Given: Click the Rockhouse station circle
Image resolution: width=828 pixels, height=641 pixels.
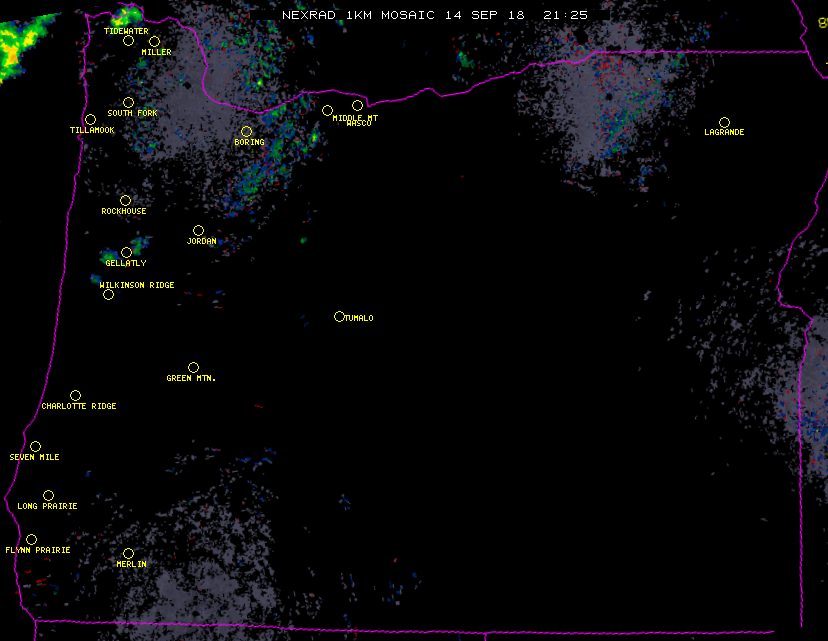Looking at the screenshot, I should click(x=125, y=201).
